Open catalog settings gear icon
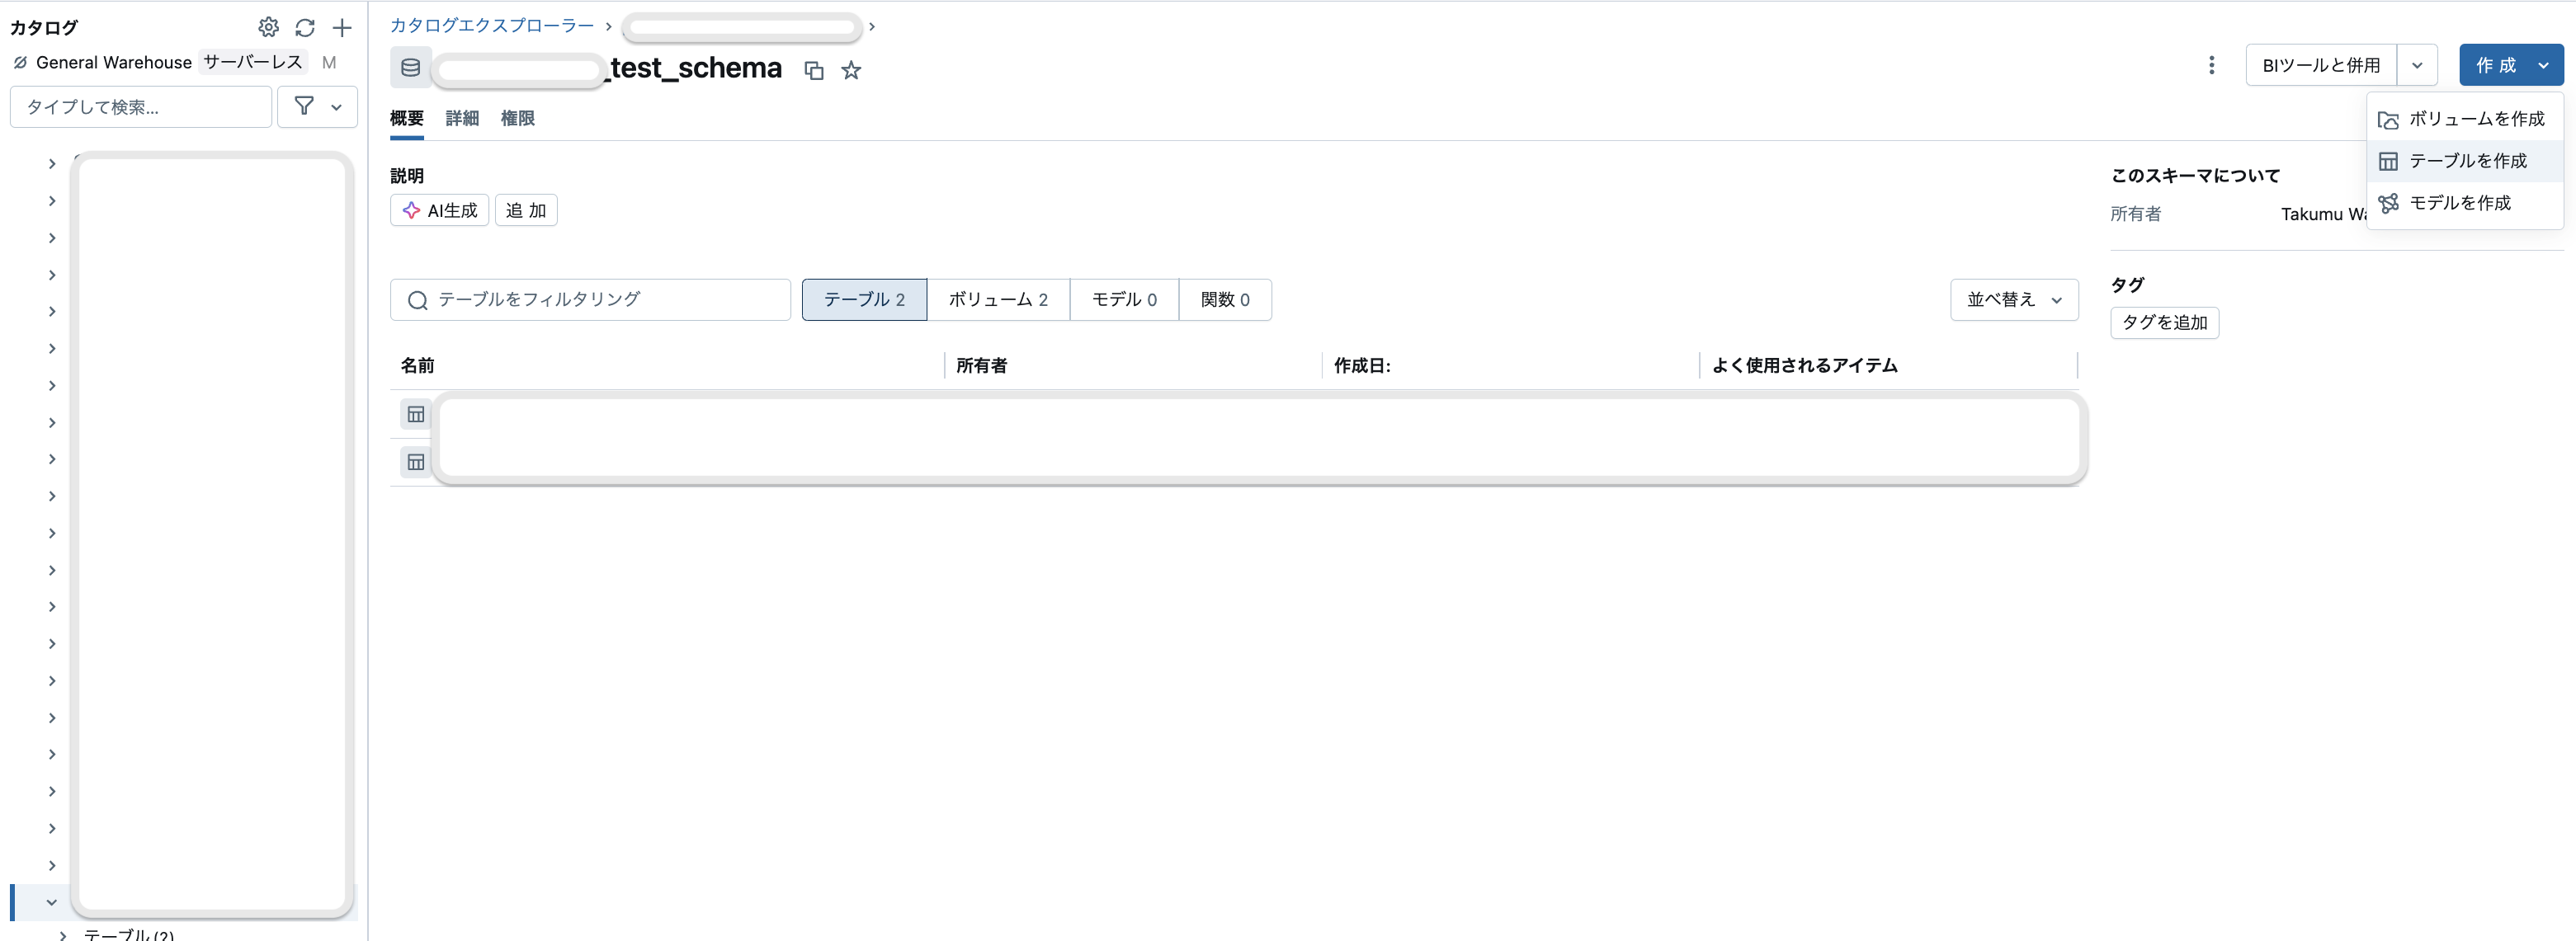 pyautogui.click(x=268, y=27)
